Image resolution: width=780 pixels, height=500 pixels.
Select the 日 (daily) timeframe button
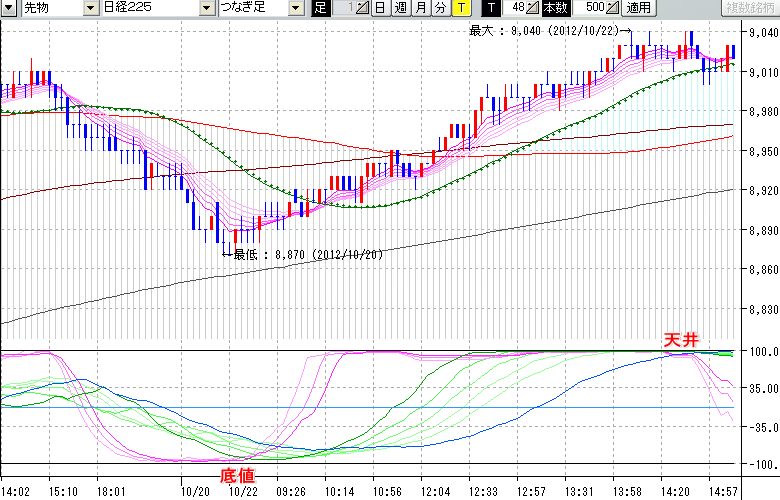(381, 8)
